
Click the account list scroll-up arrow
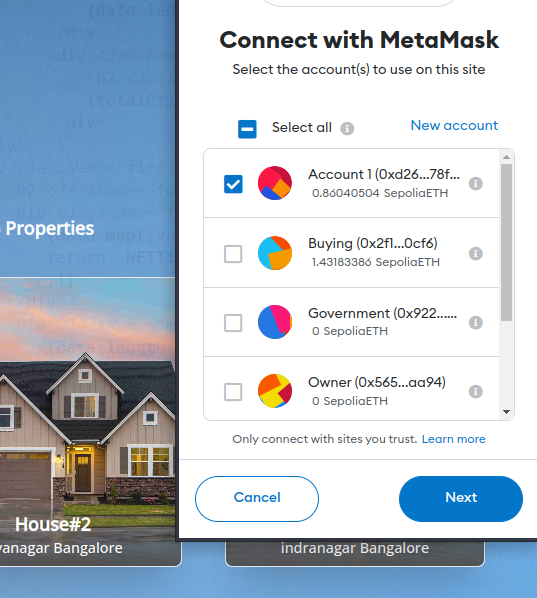click(506, 157)
